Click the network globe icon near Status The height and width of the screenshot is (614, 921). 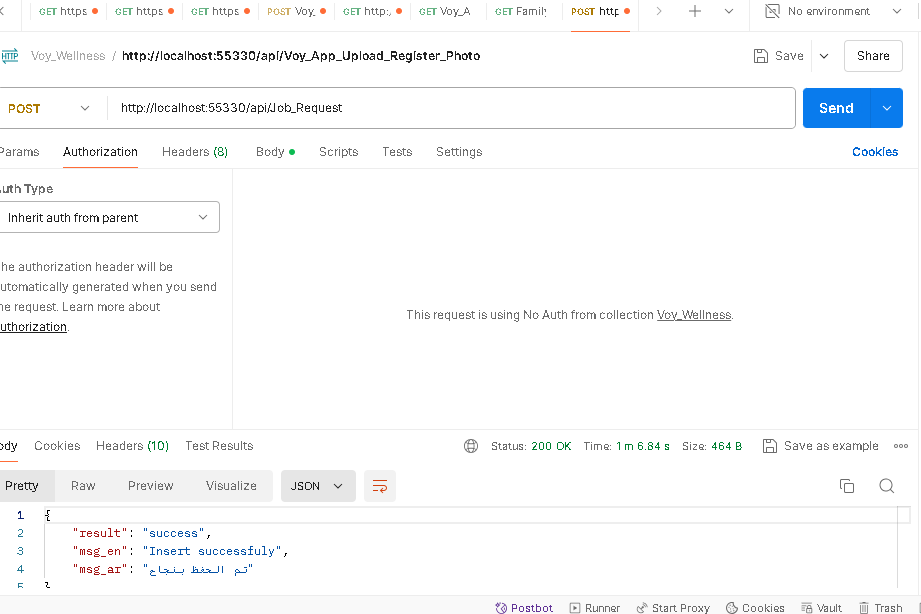tap(471, 446)
